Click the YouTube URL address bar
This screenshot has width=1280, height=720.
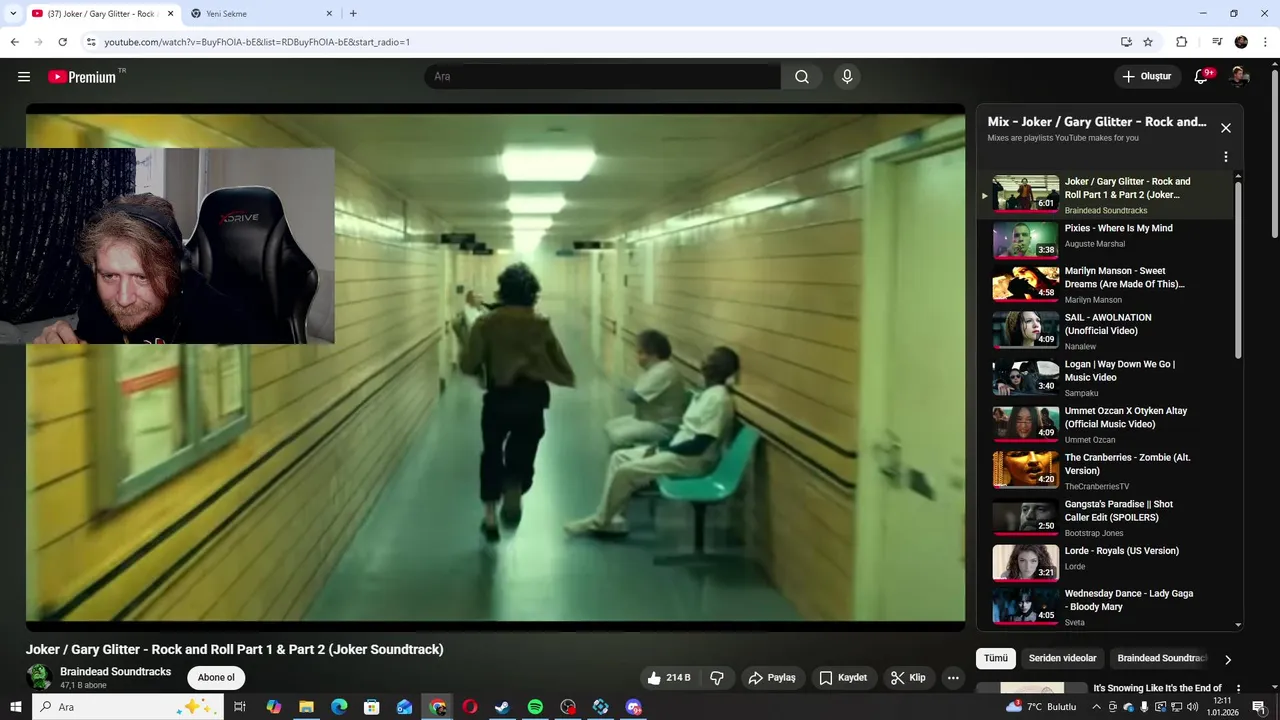600,42
